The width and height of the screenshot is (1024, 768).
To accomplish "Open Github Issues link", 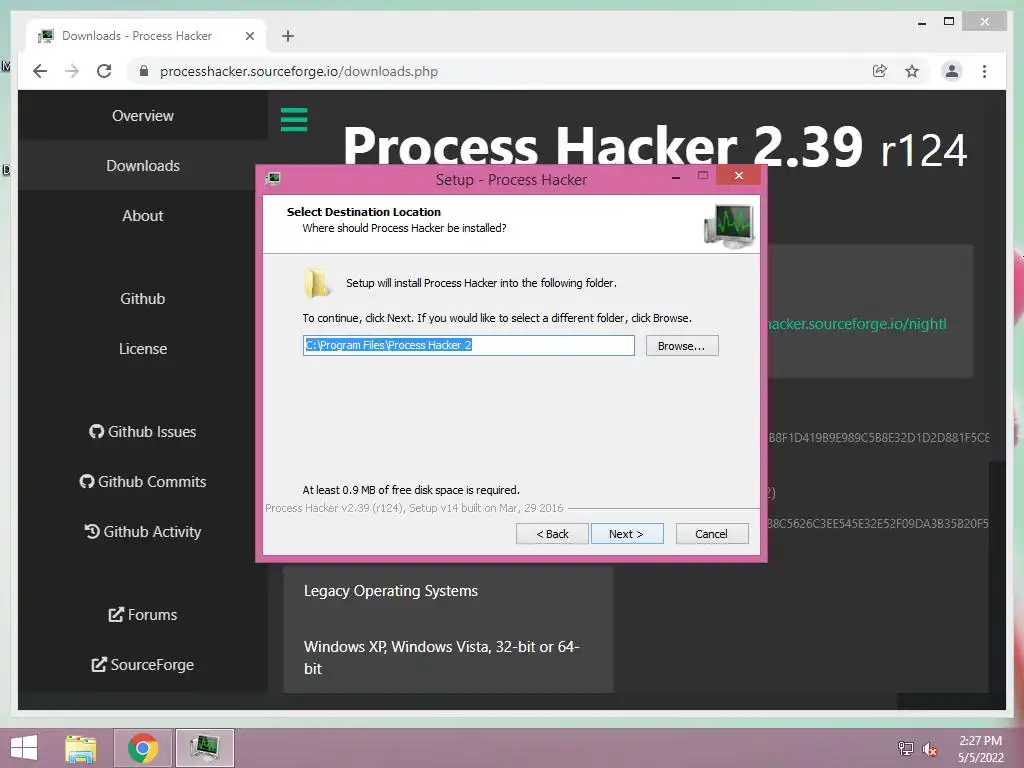I will coord(143,432).
